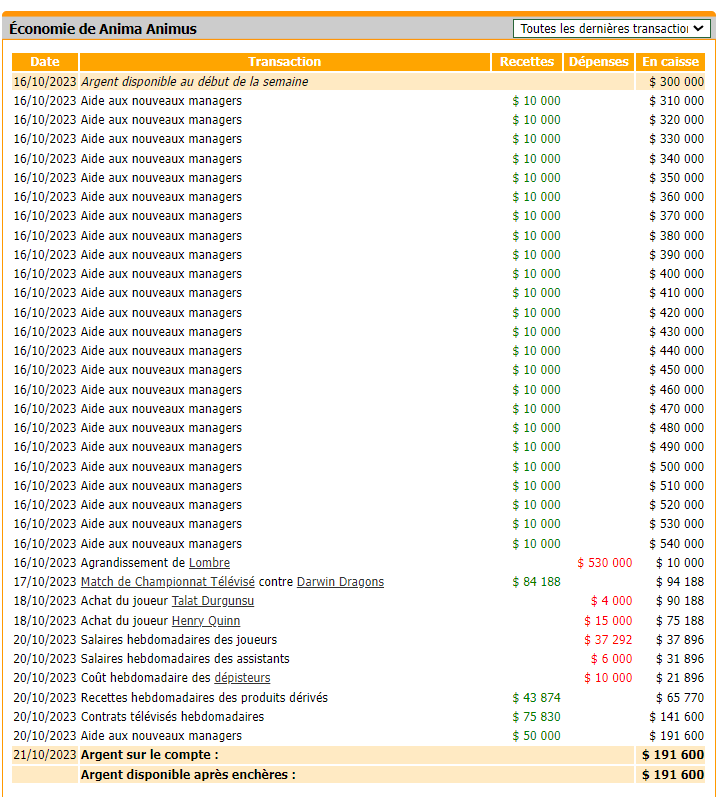Click the Recettes column header
This screenshot has width=718, height=797.
click(x=526, y=62)
